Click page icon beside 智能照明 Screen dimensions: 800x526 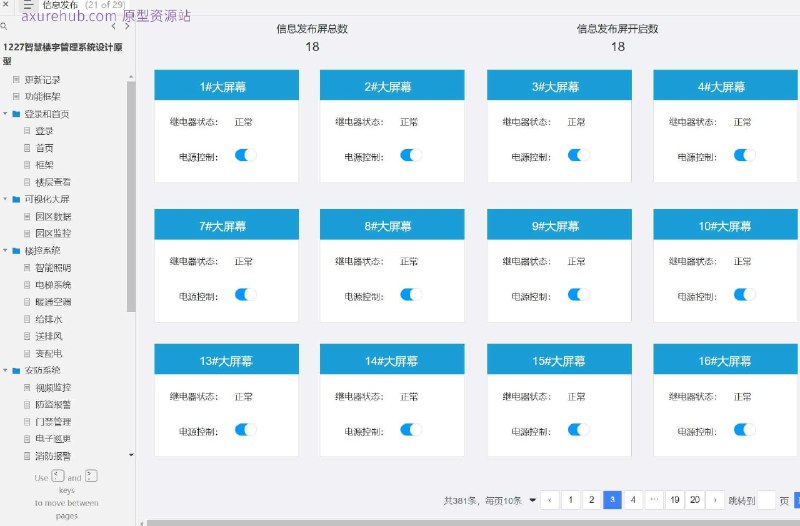(27, 267)
